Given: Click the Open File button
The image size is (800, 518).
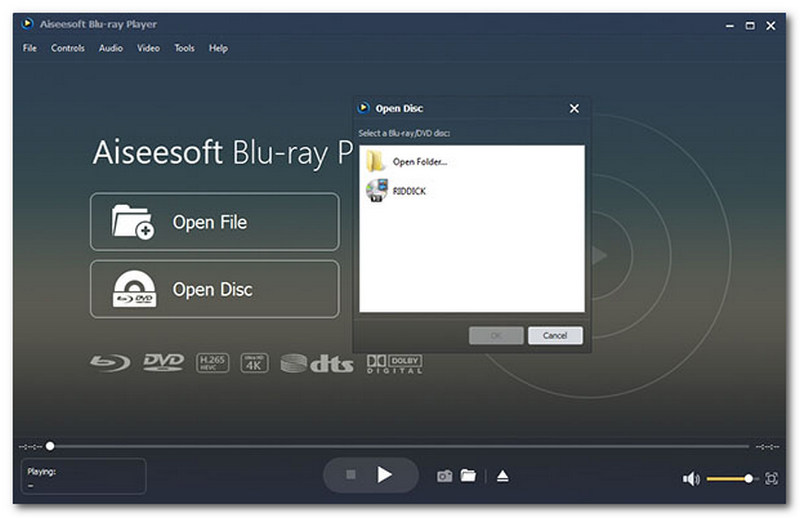Looking at the screenshot, I should [215, 222].
